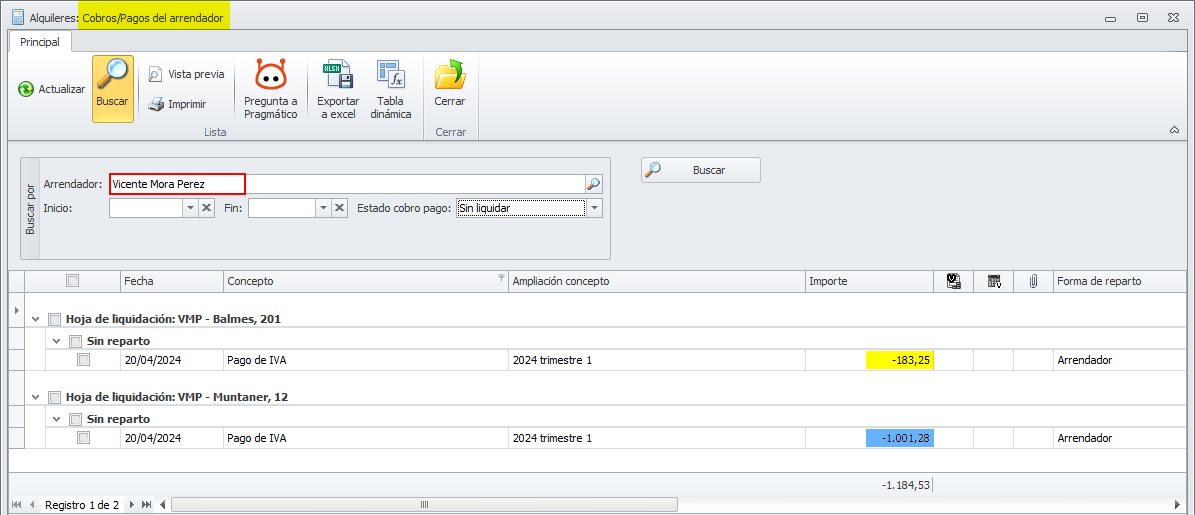
Task: Sort by the Concepto column header
Action: pyautogui.click(x=366, y=281)
